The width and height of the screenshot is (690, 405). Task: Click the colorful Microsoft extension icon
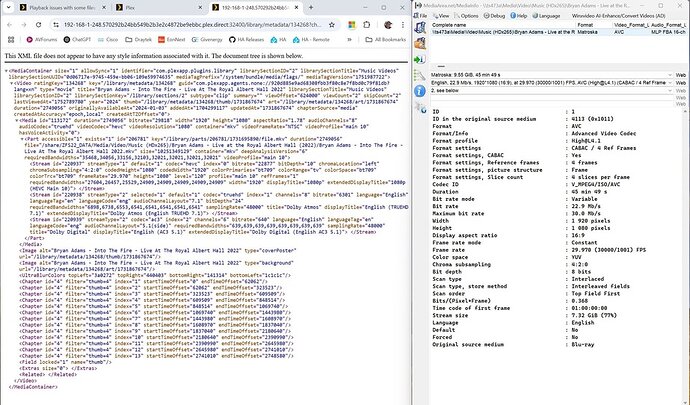352,25
